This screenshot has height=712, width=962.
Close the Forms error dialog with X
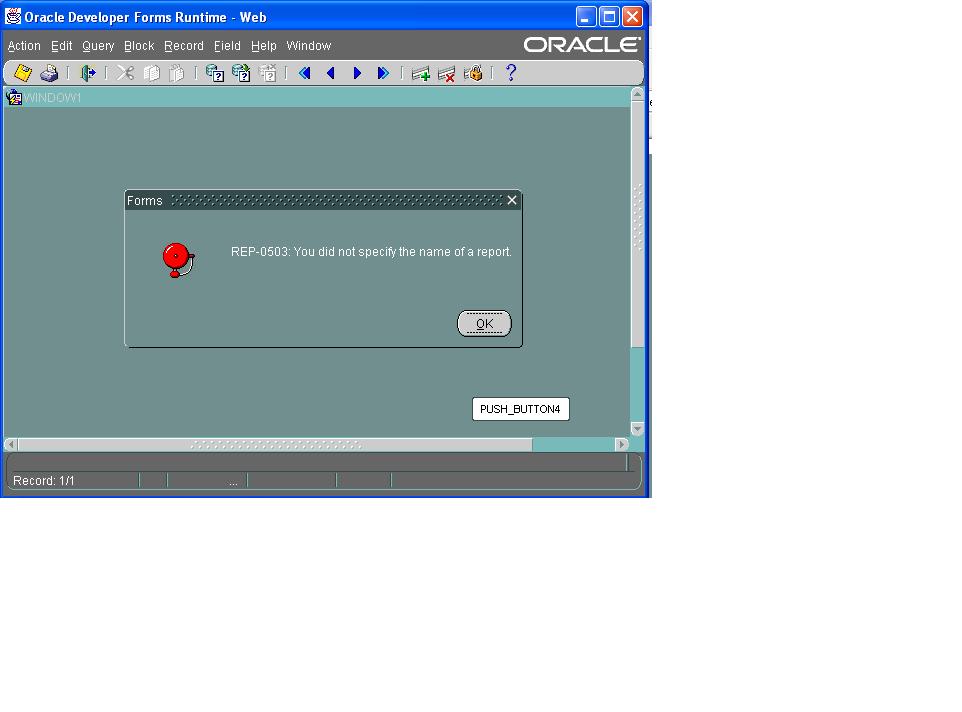[512, 200]
